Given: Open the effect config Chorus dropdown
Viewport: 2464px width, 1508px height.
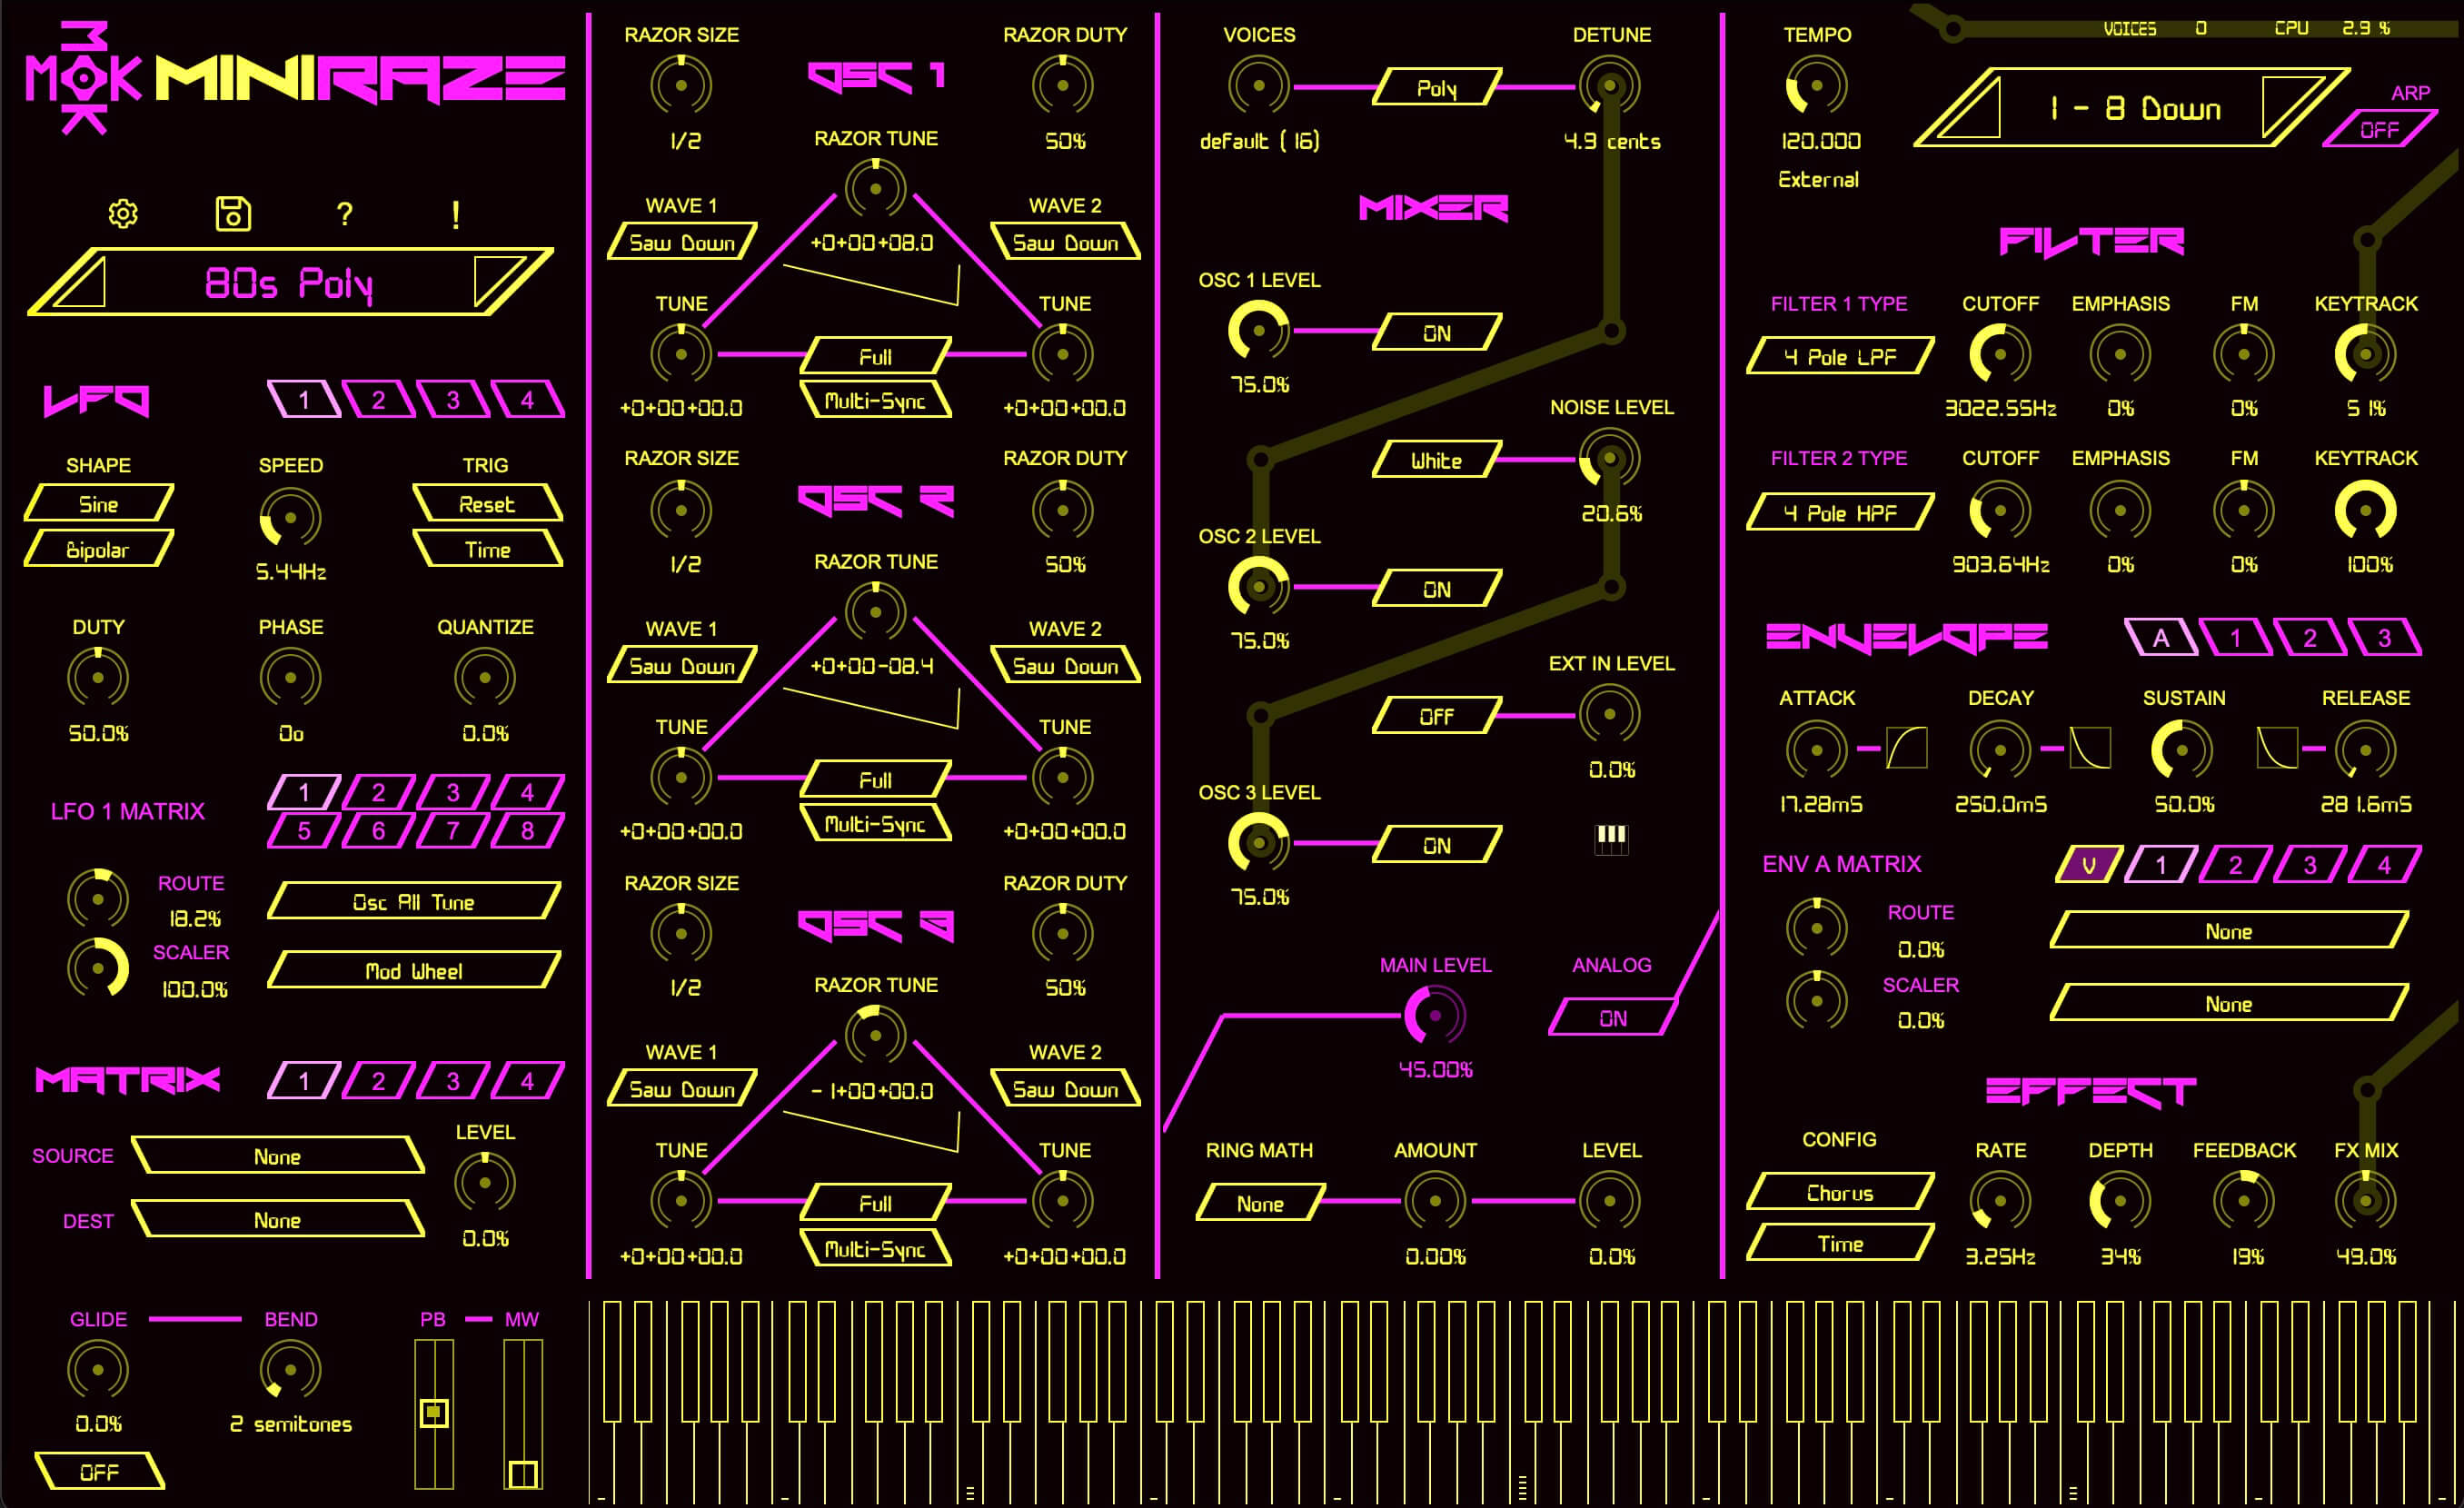Looking at the screenshot, I should [1839, 1192].
